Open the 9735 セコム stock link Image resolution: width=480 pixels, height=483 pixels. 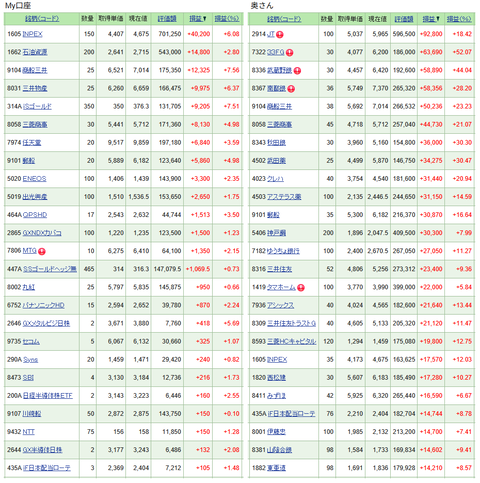click(x=31, y=342)
